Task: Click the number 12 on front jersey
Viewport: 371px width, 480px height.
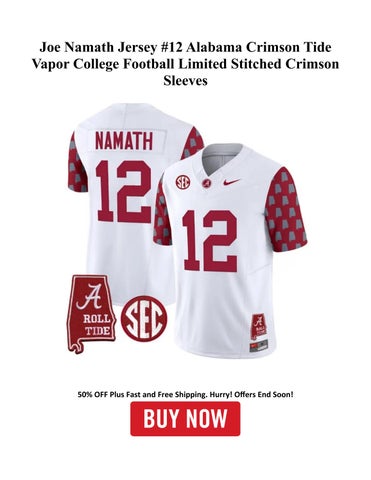Action: (210, 240)
